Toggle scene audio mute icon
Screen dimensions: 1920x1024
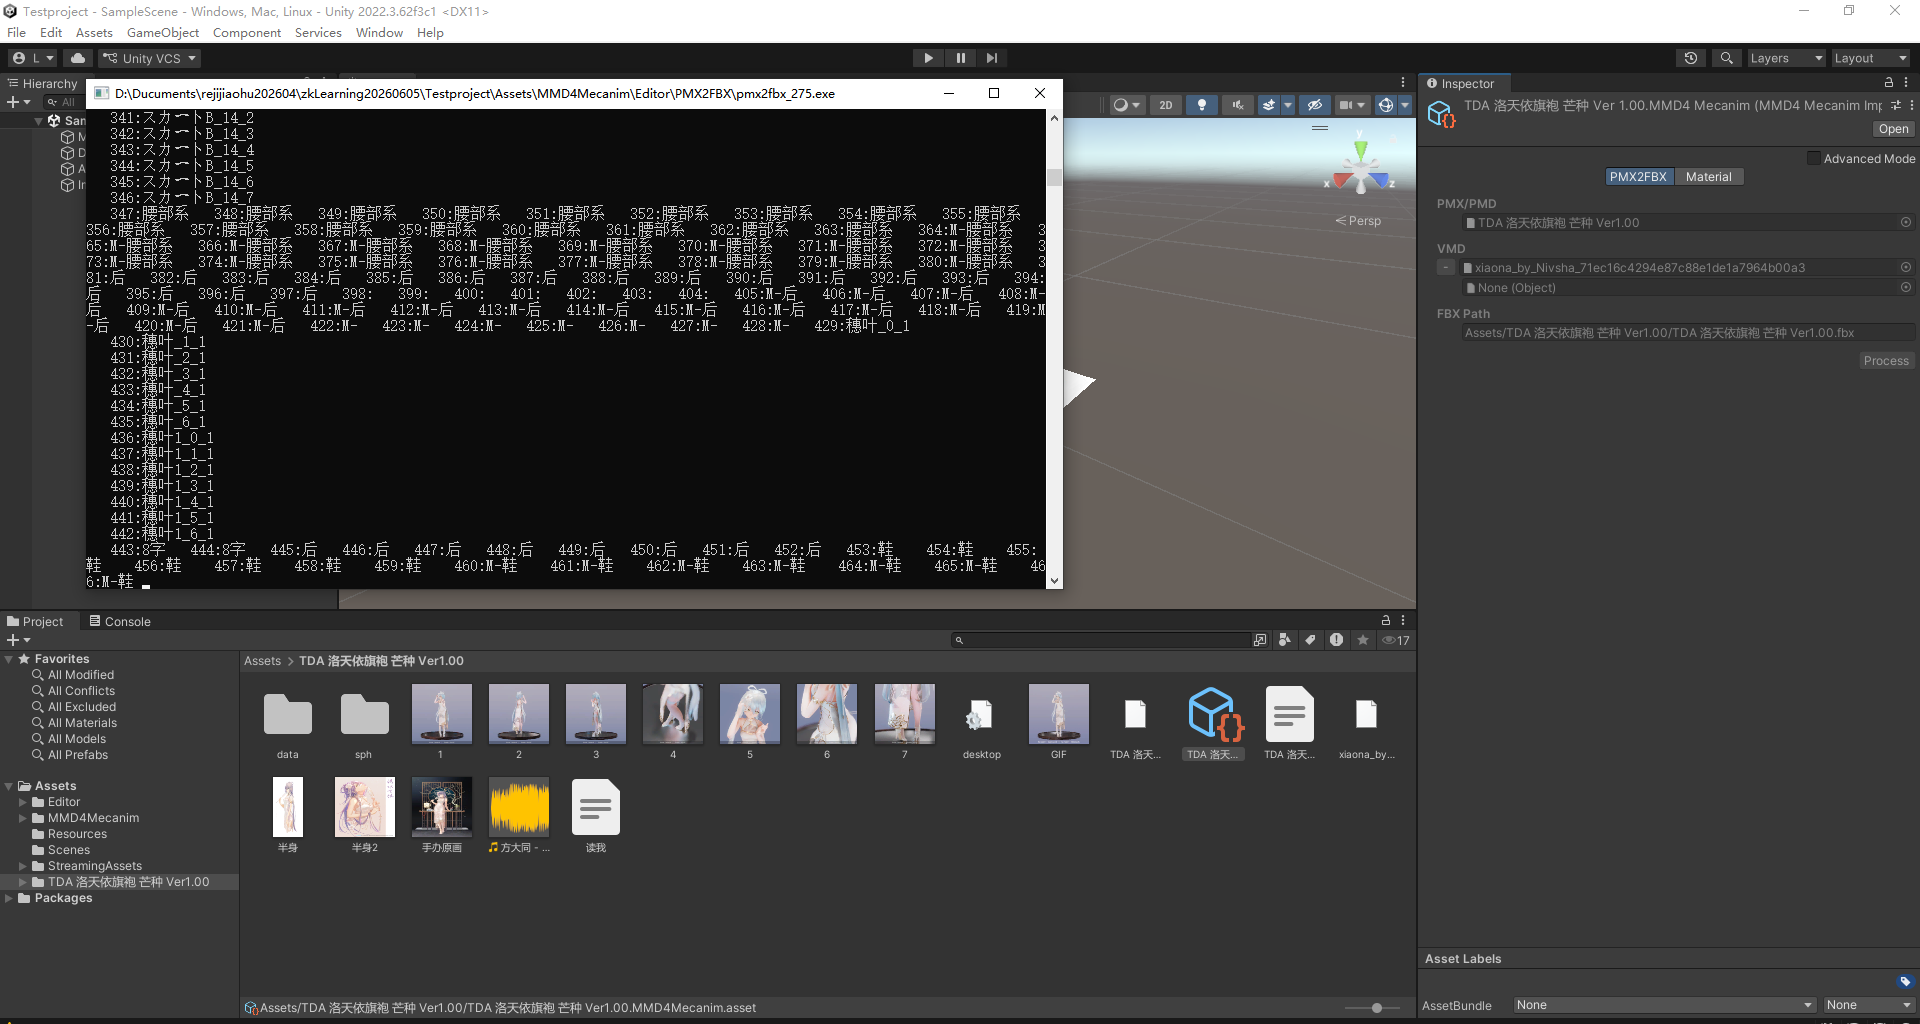(x=1237, y=105)
